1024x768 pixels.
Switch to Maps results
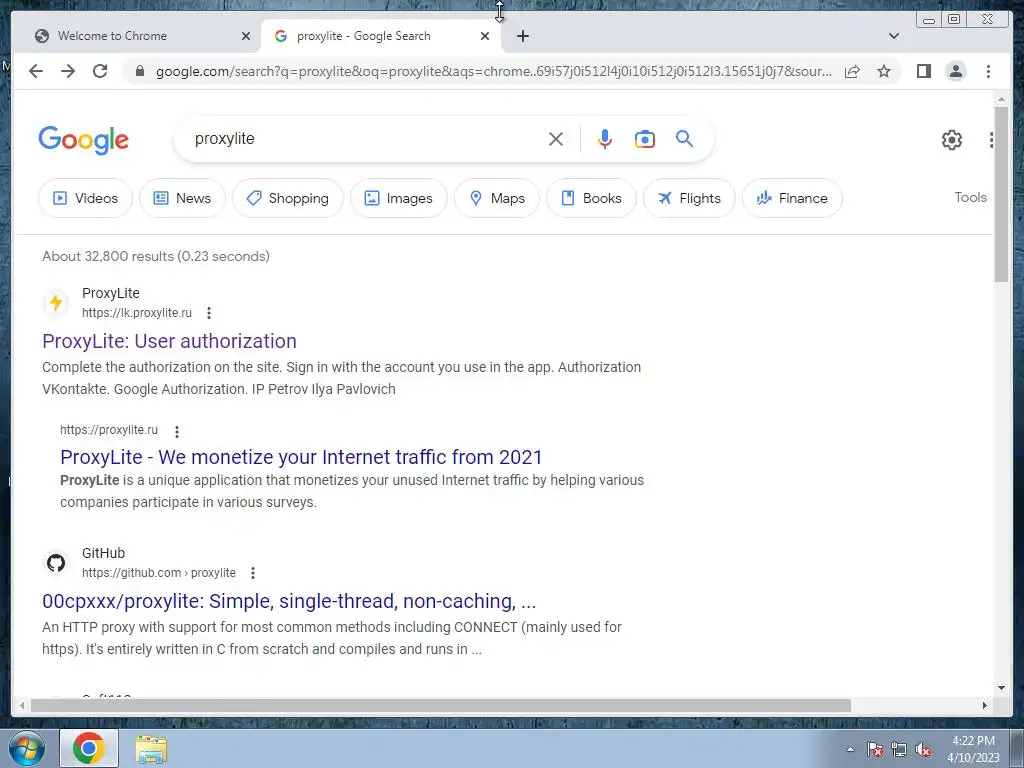pos(497,198)
